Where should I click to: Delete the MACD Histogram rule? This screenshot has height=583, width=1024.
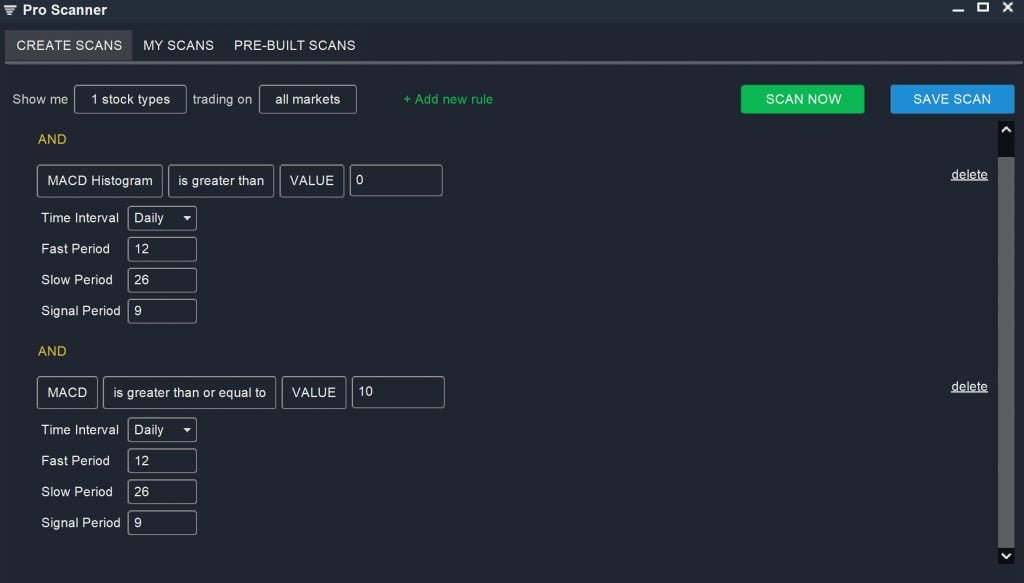click(x=968, y=175)
